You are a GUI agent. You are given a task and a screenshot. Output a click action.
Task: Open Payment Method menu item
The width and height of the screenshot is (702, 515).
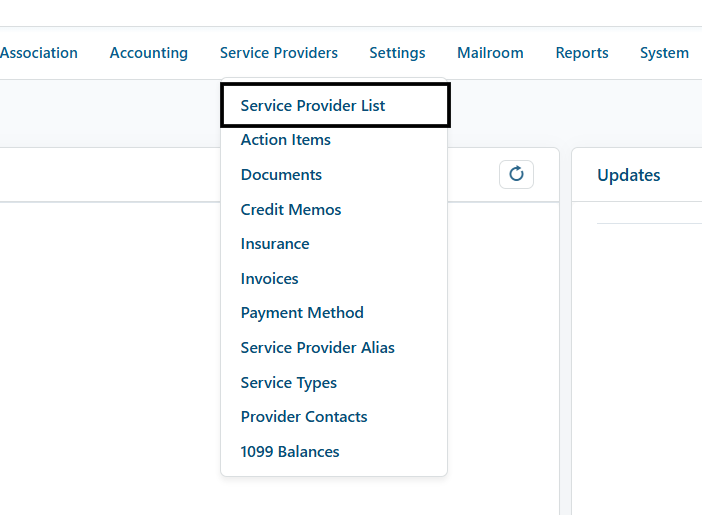pyautogui.click(x=302, y=313)
